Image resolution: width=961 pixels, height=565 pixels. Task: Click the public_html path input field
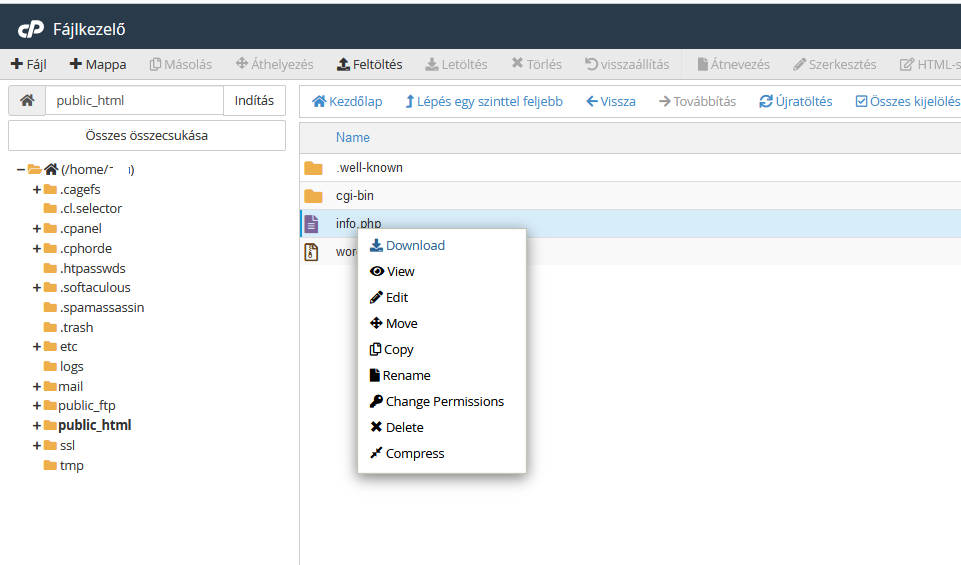click(x=134, y=100)
